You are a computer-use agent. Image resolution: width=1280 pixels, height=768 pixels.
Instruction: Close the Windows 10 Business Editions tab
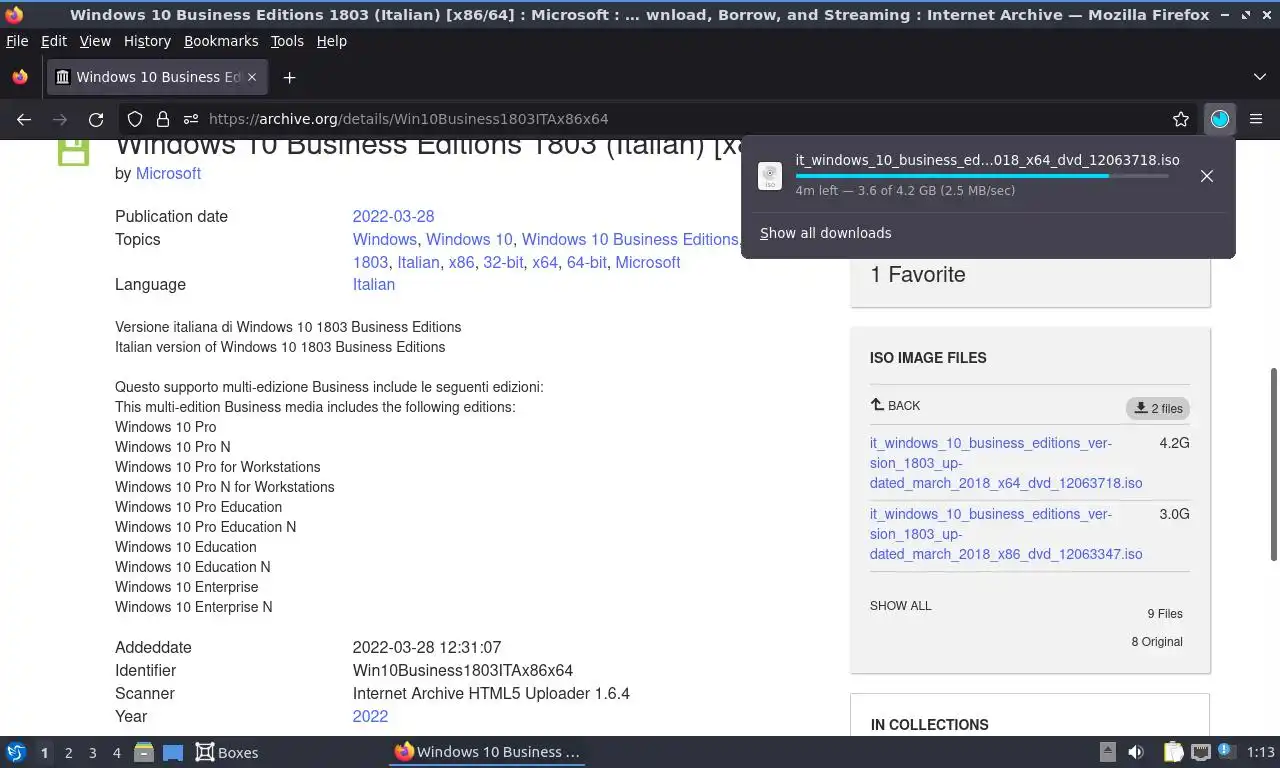pyautogui.click(x=252, y=77)
